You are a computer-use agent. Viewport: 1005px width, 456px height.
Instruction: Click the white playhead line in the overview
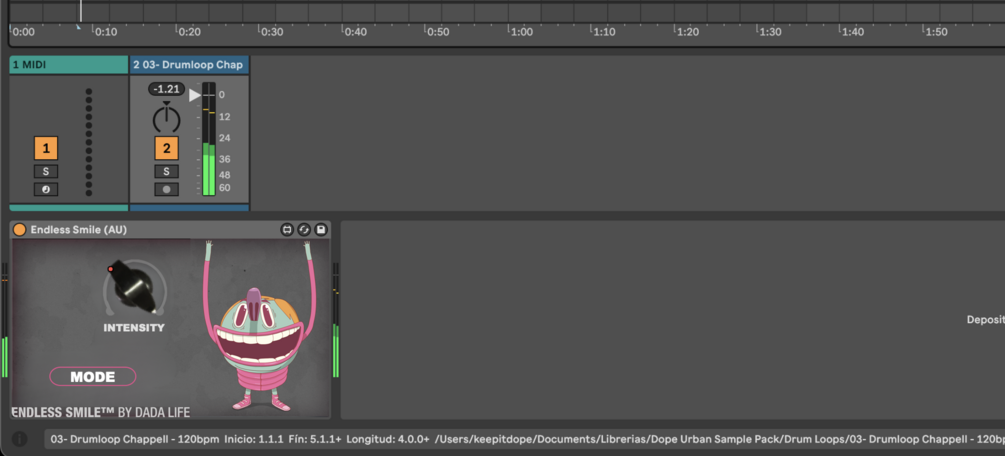click(x=81, y=11)
